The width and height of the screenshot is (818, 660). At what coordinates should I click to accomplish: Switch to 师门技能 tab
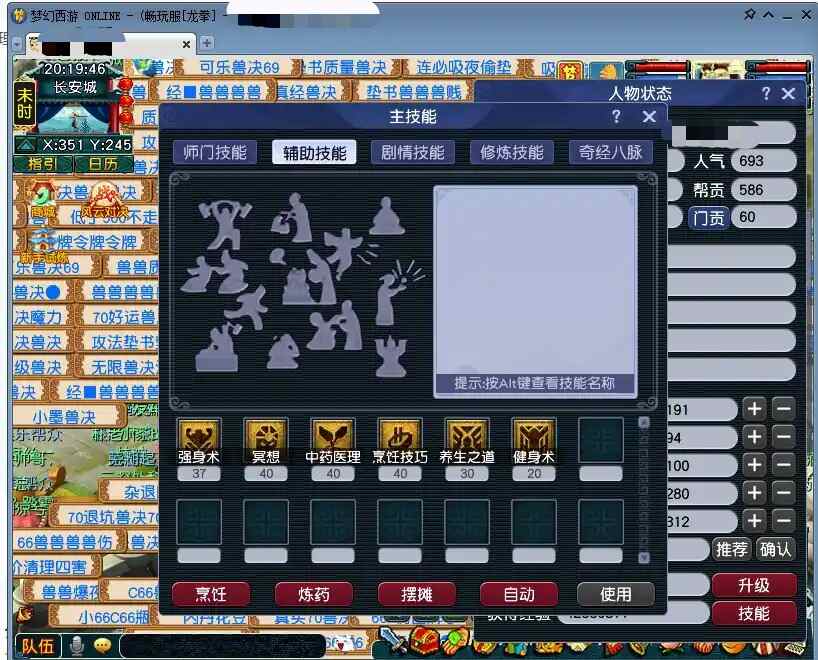click(x=215, y=152)
